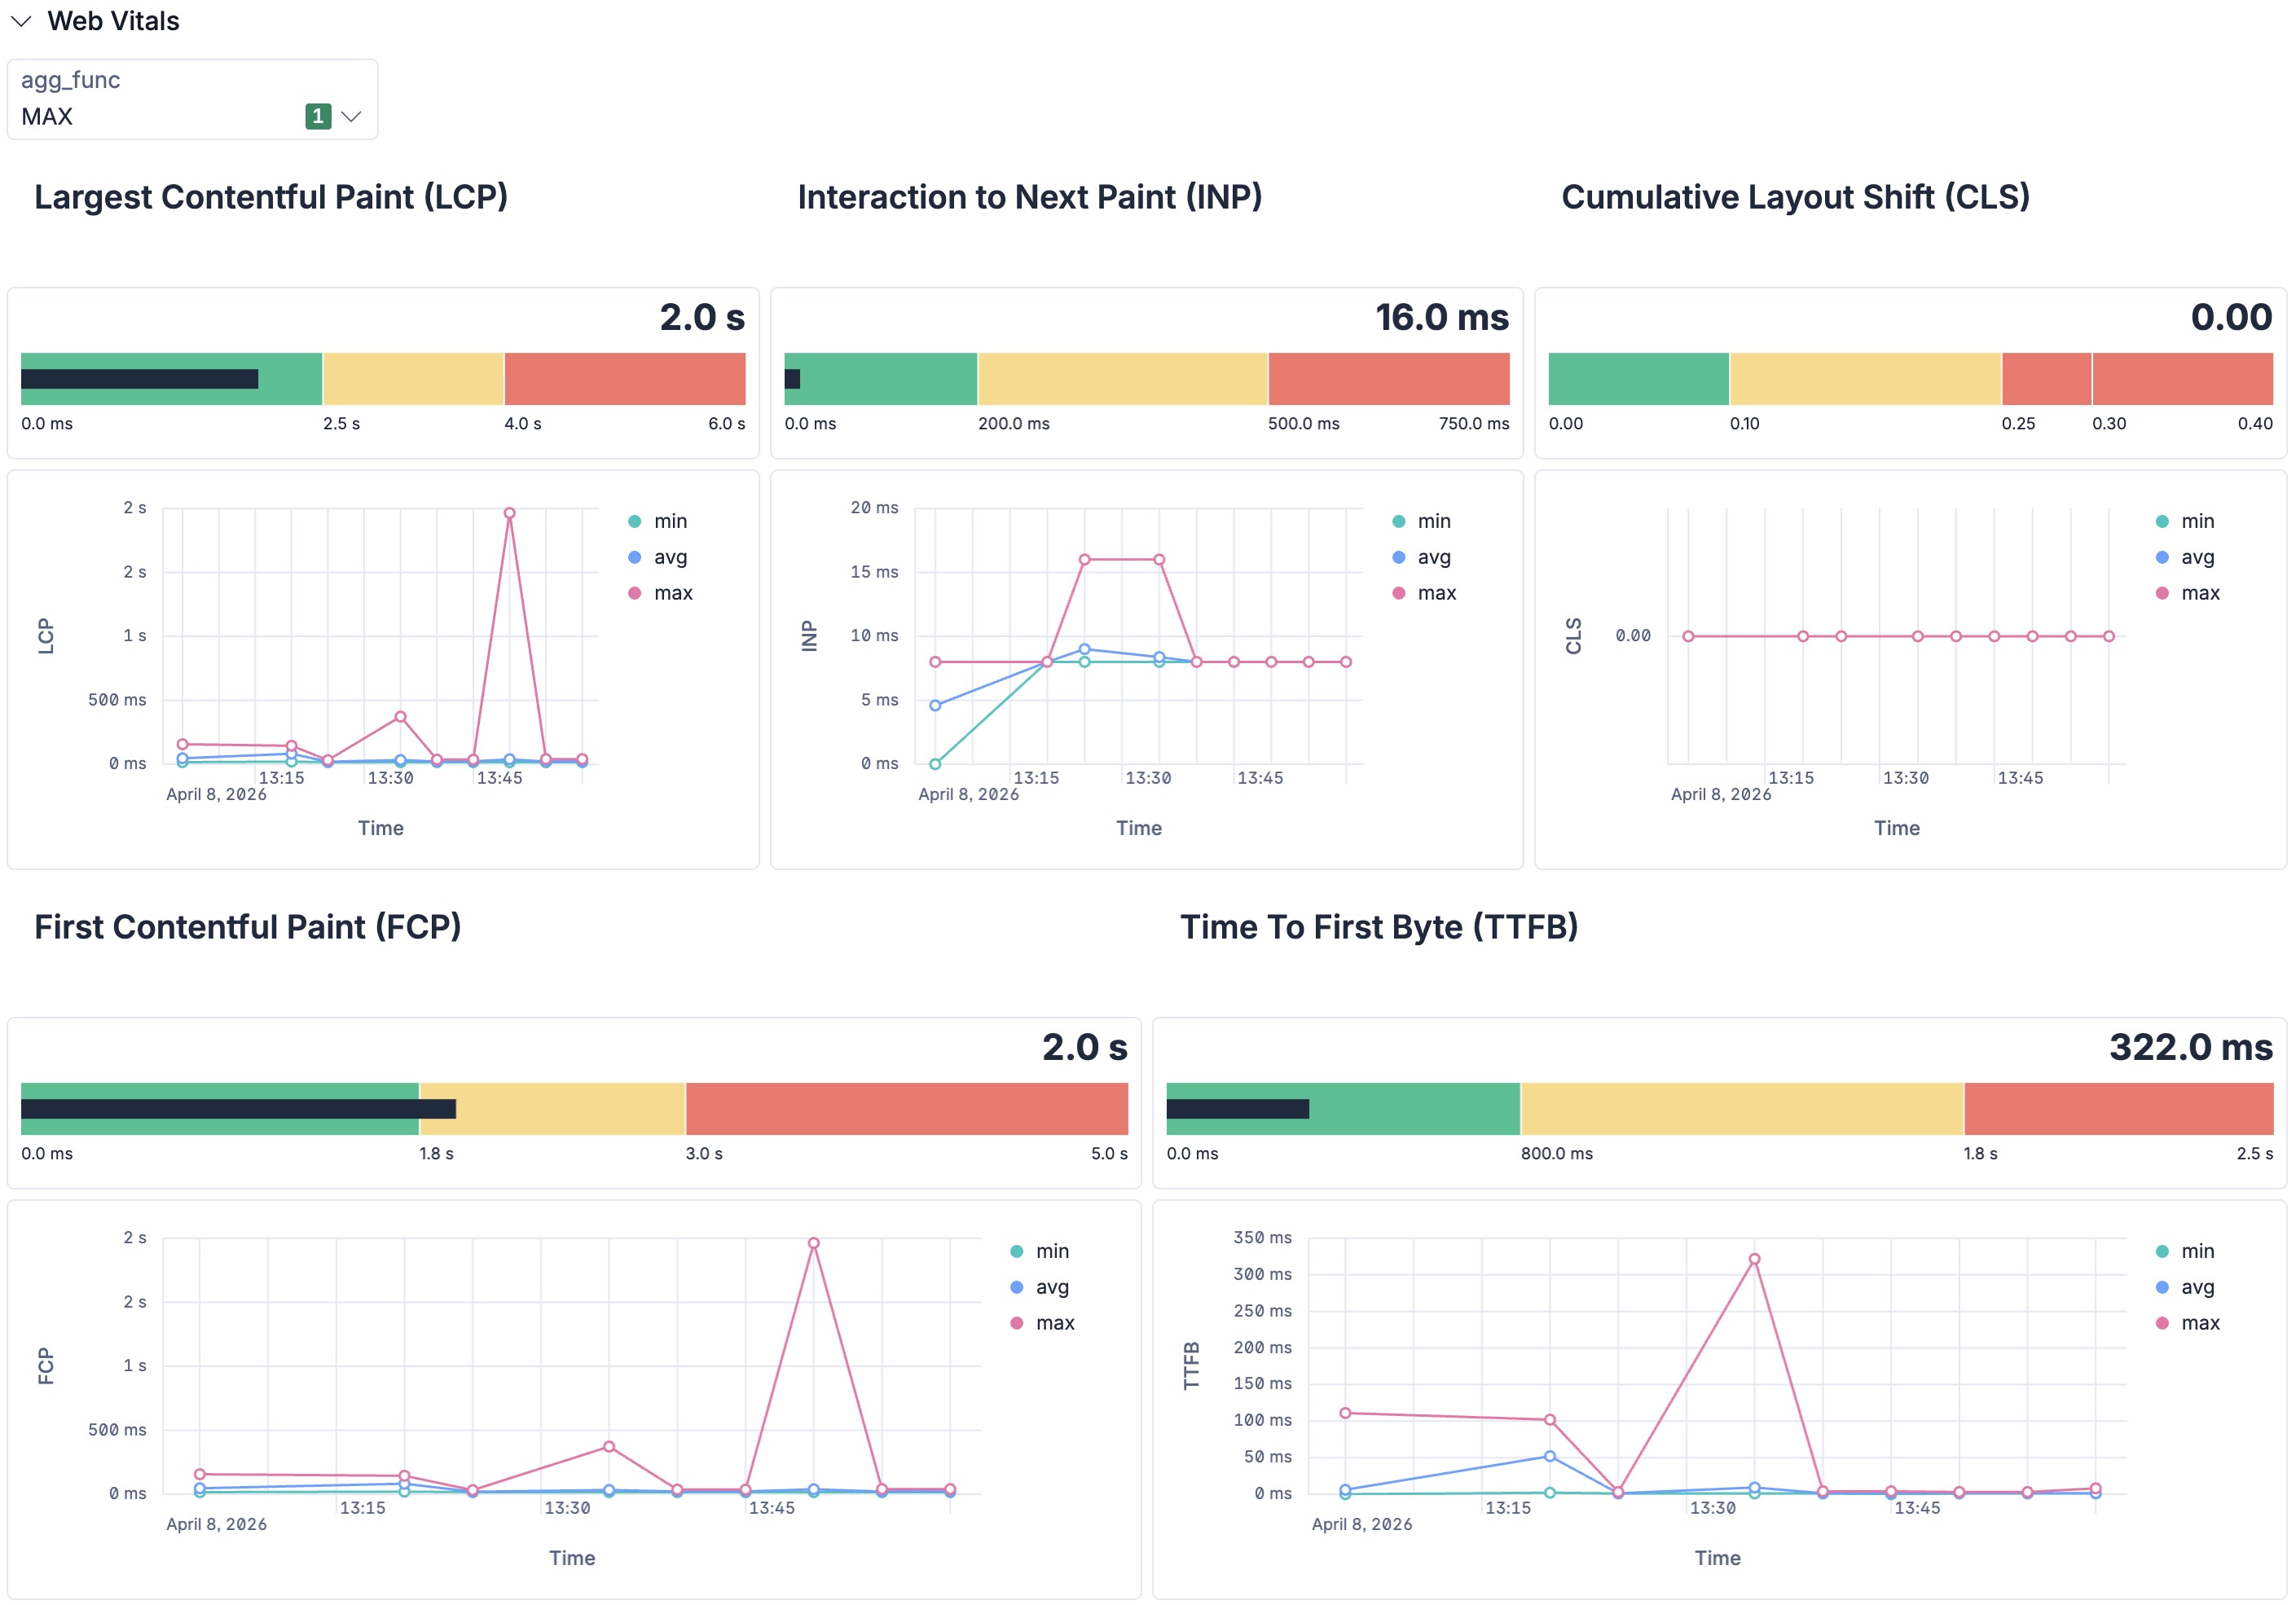Click the 322.0 ms TTFB value
The height and width of the screenshot is (1605, 2296).
tap(2191, 1047)
